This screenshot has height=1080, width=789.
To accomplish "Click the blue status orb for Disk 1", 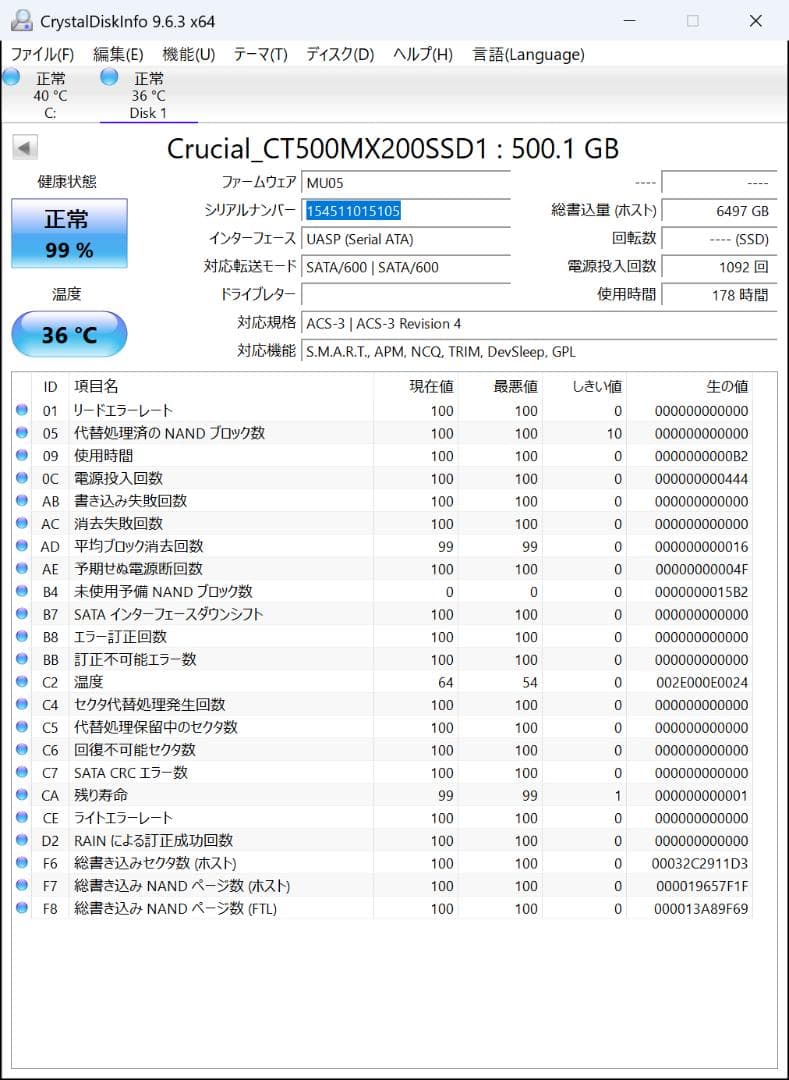I will (109, 77).
